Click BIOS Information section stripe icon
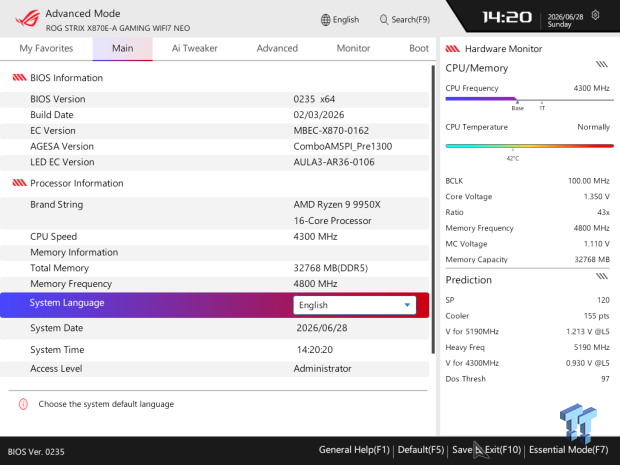This screenshot has width=620, height=465. coord(19,78)
